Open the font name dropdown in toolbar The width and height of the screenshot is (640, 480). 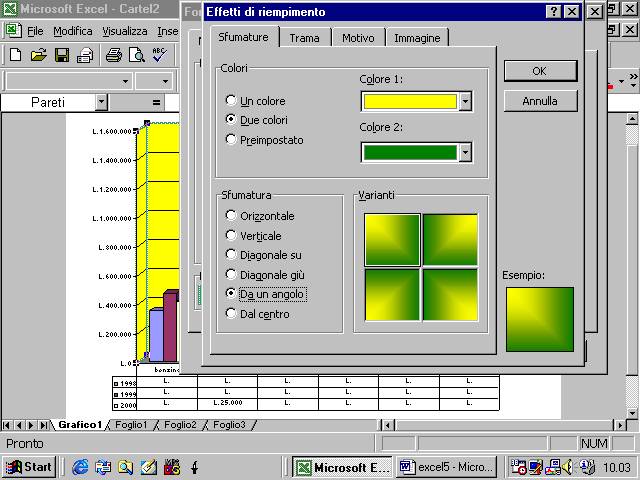point(125,81)
